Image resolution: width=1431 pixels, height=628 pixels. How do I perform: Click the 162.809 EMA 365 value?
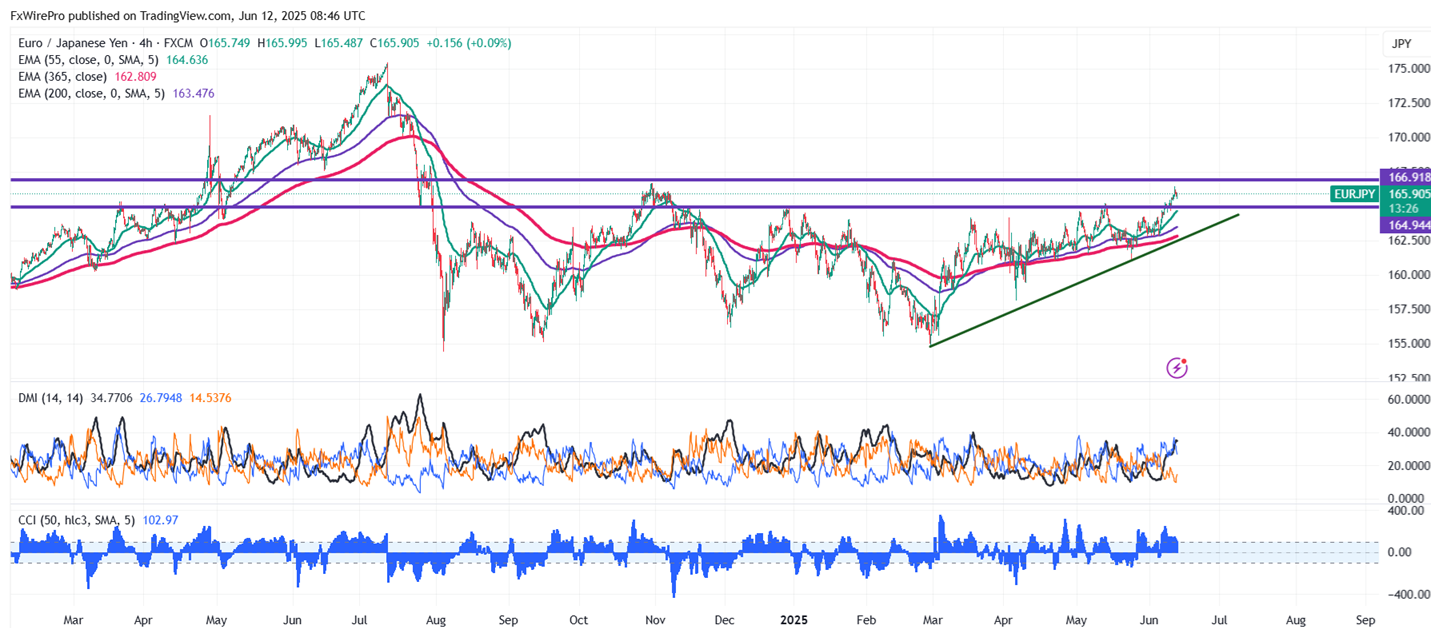(137, 77)
